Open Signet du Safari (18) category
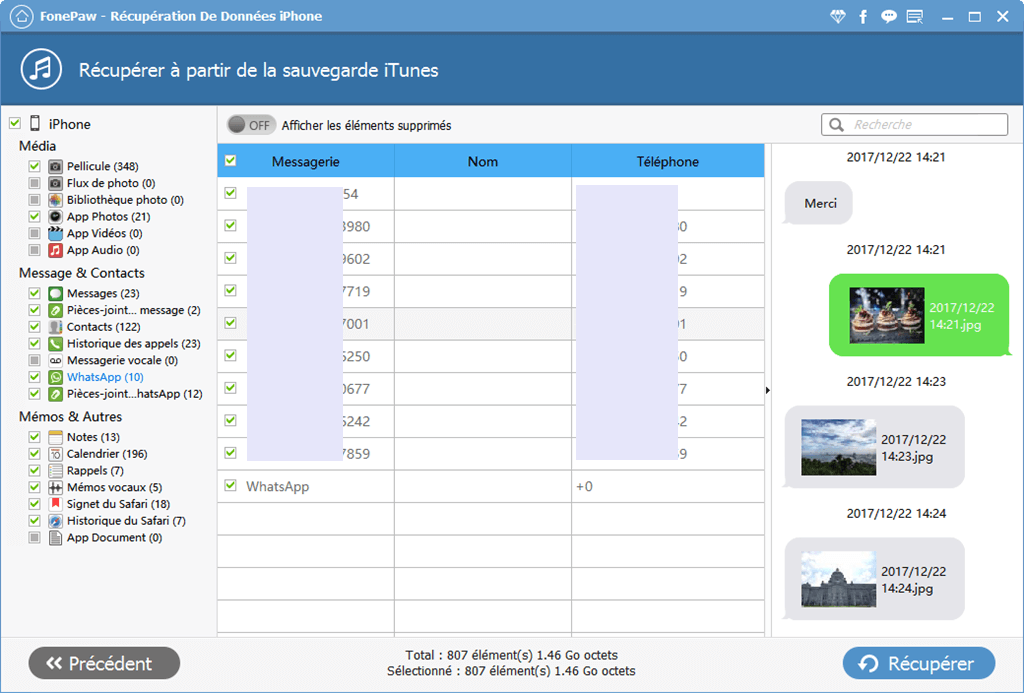The width and height of the screenshot is (1024, 693). (118, 504)
